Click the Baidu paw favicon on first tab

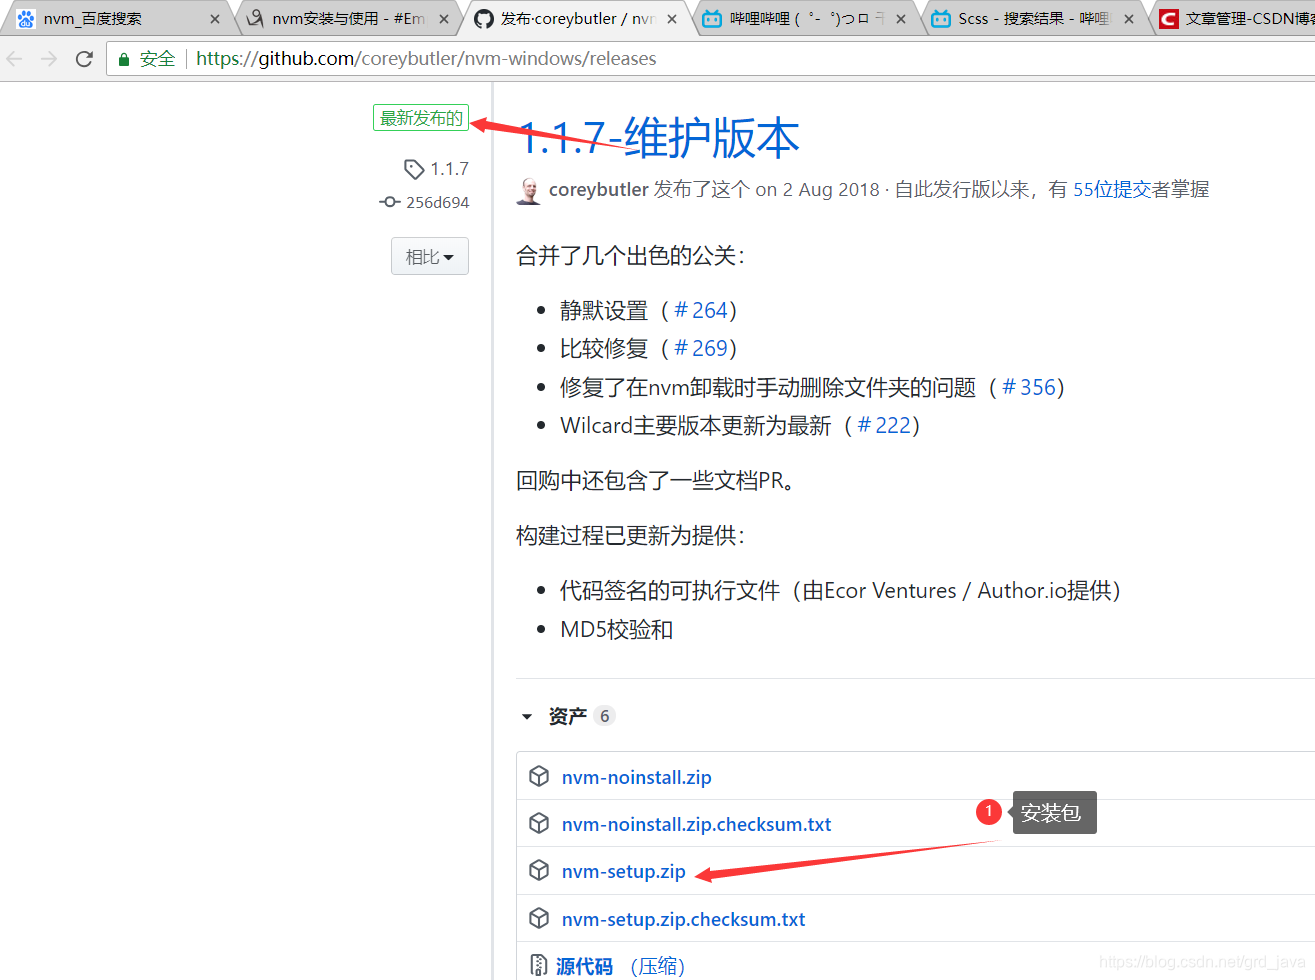coord(26,19)
